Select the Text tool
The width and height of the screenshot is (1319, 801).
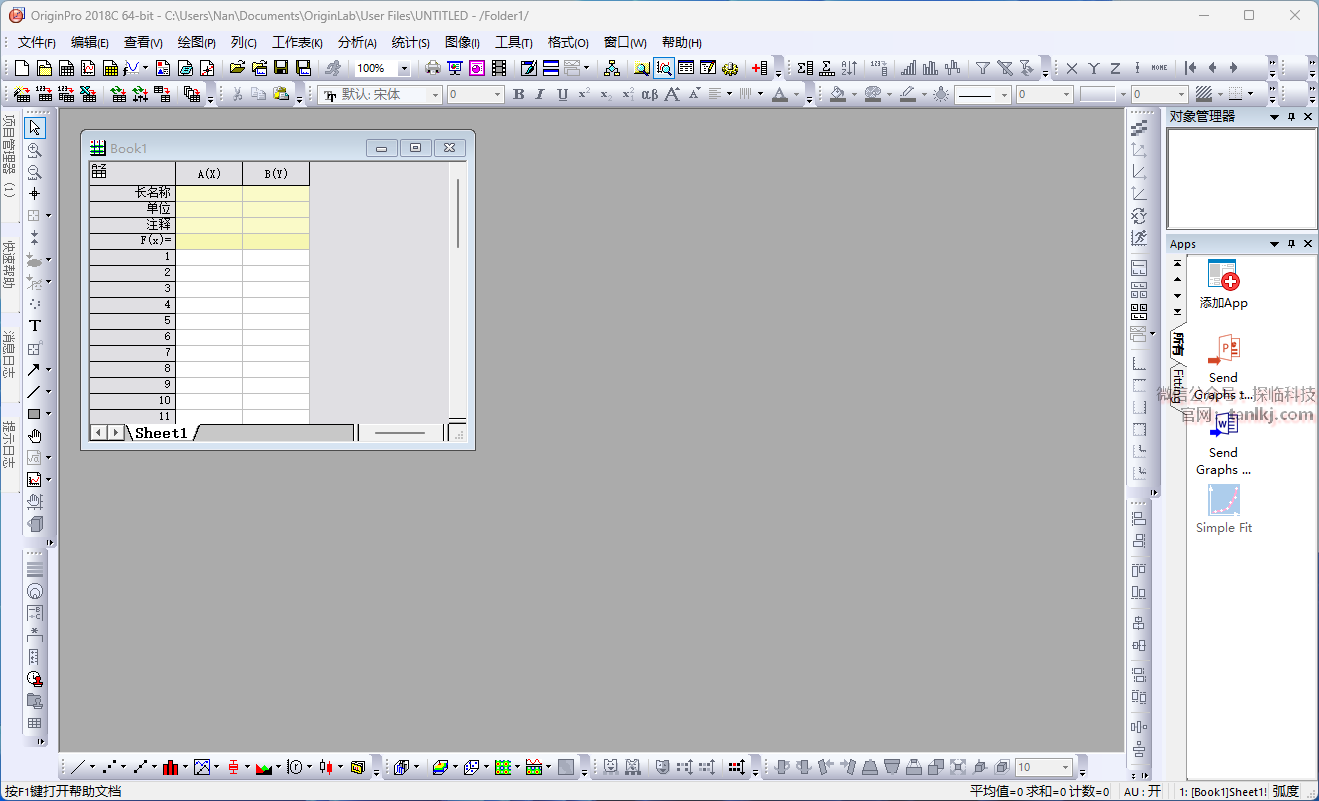35,325
